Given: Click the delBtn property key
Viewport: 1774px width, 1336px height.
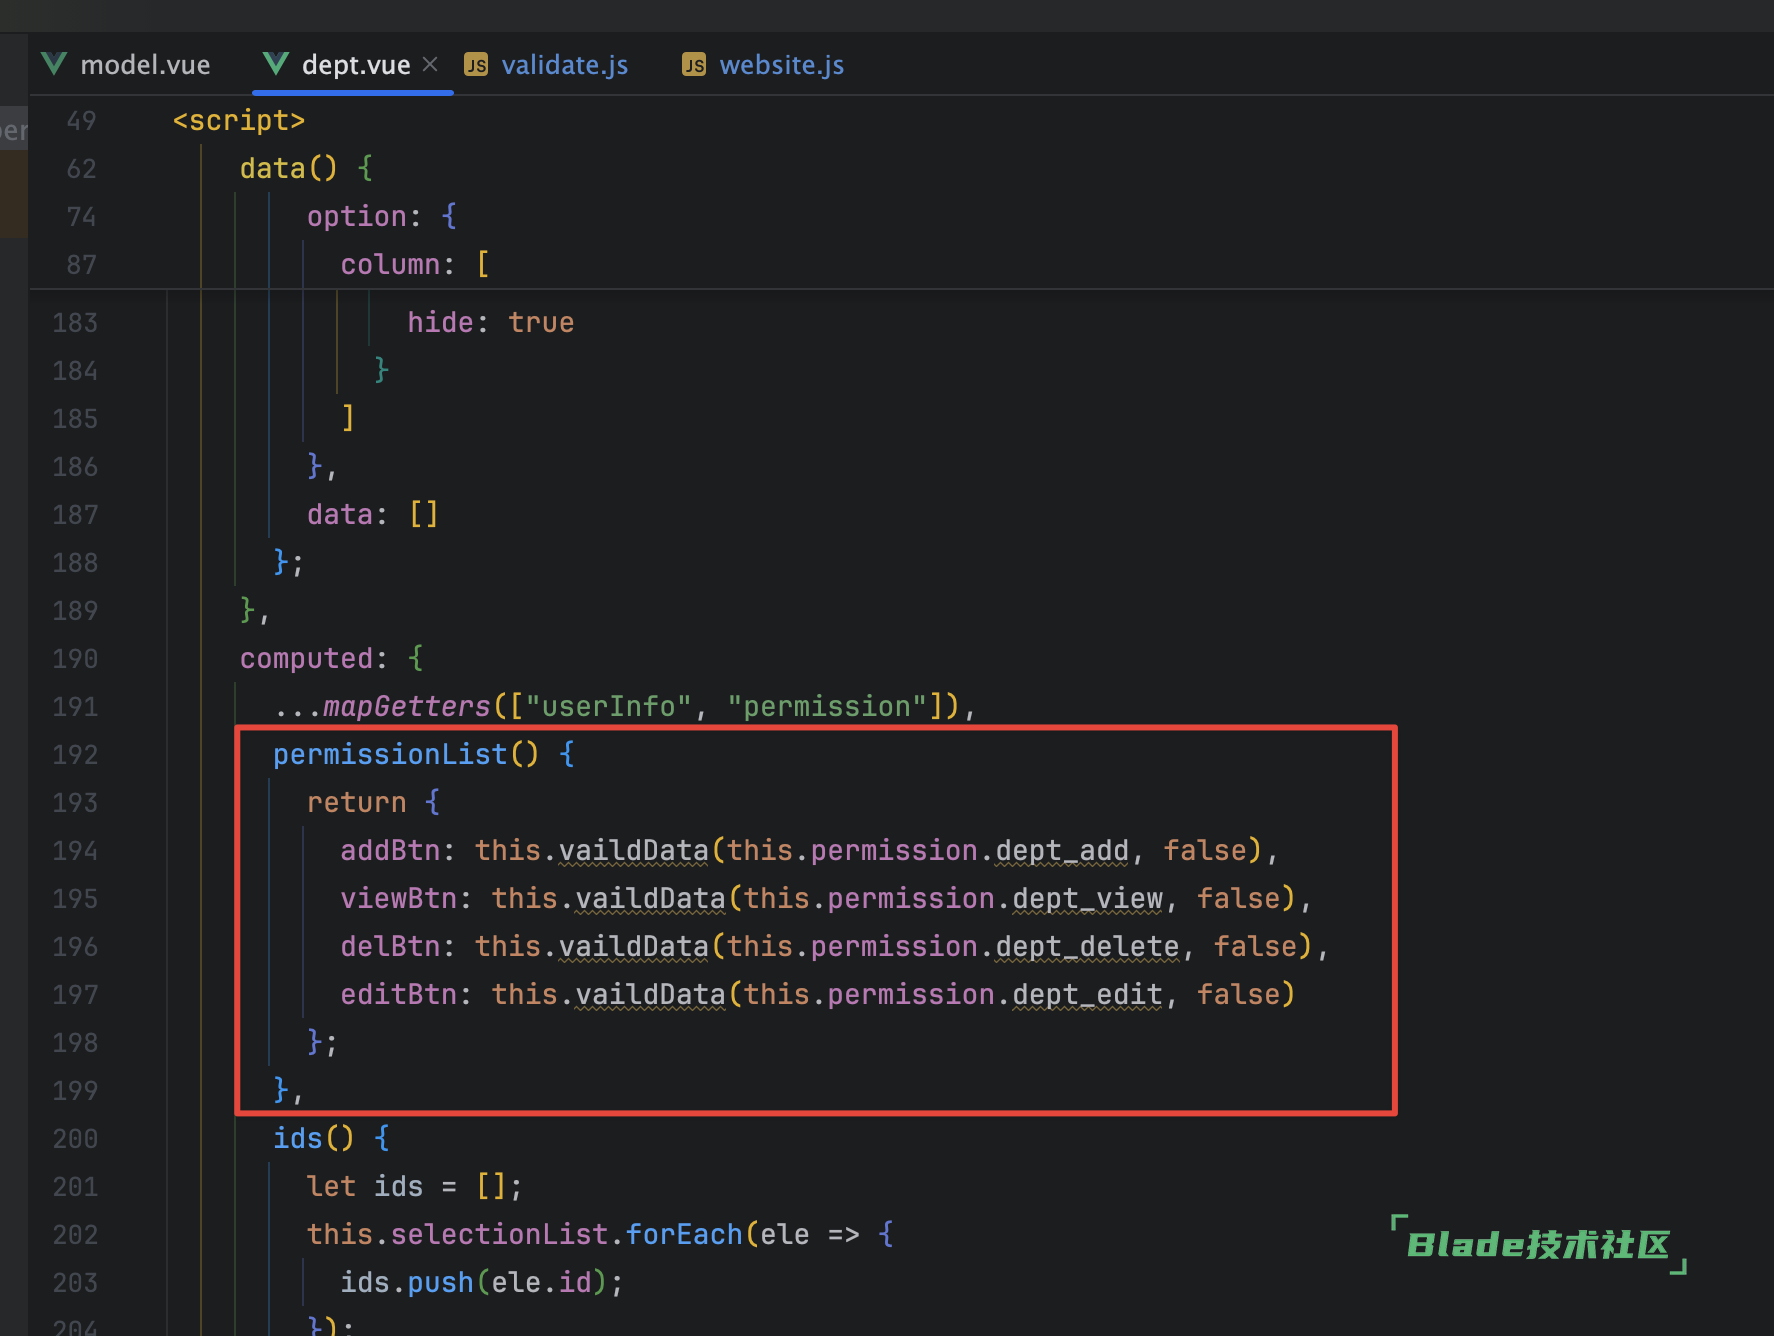Looking at the screenshot, I should (x=390, y=946).
